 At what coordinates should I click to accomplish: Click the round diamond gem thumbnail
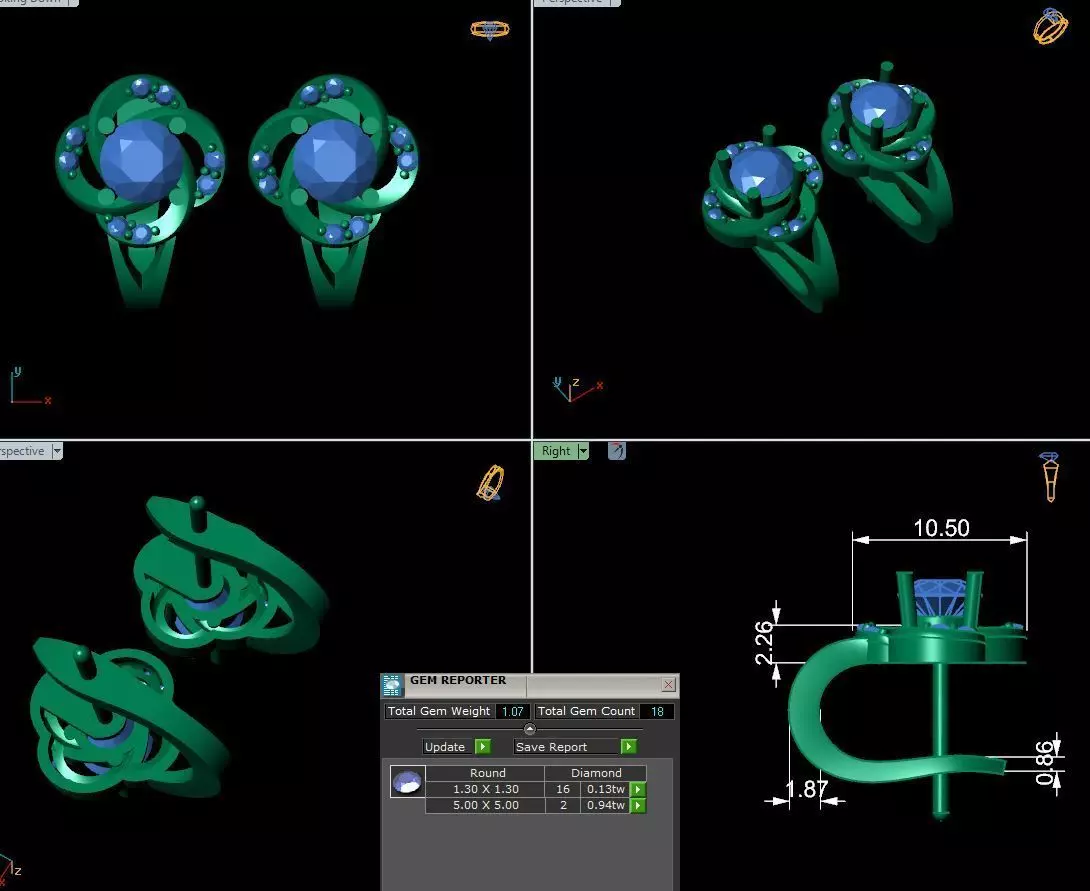click(x=407, y=782)
